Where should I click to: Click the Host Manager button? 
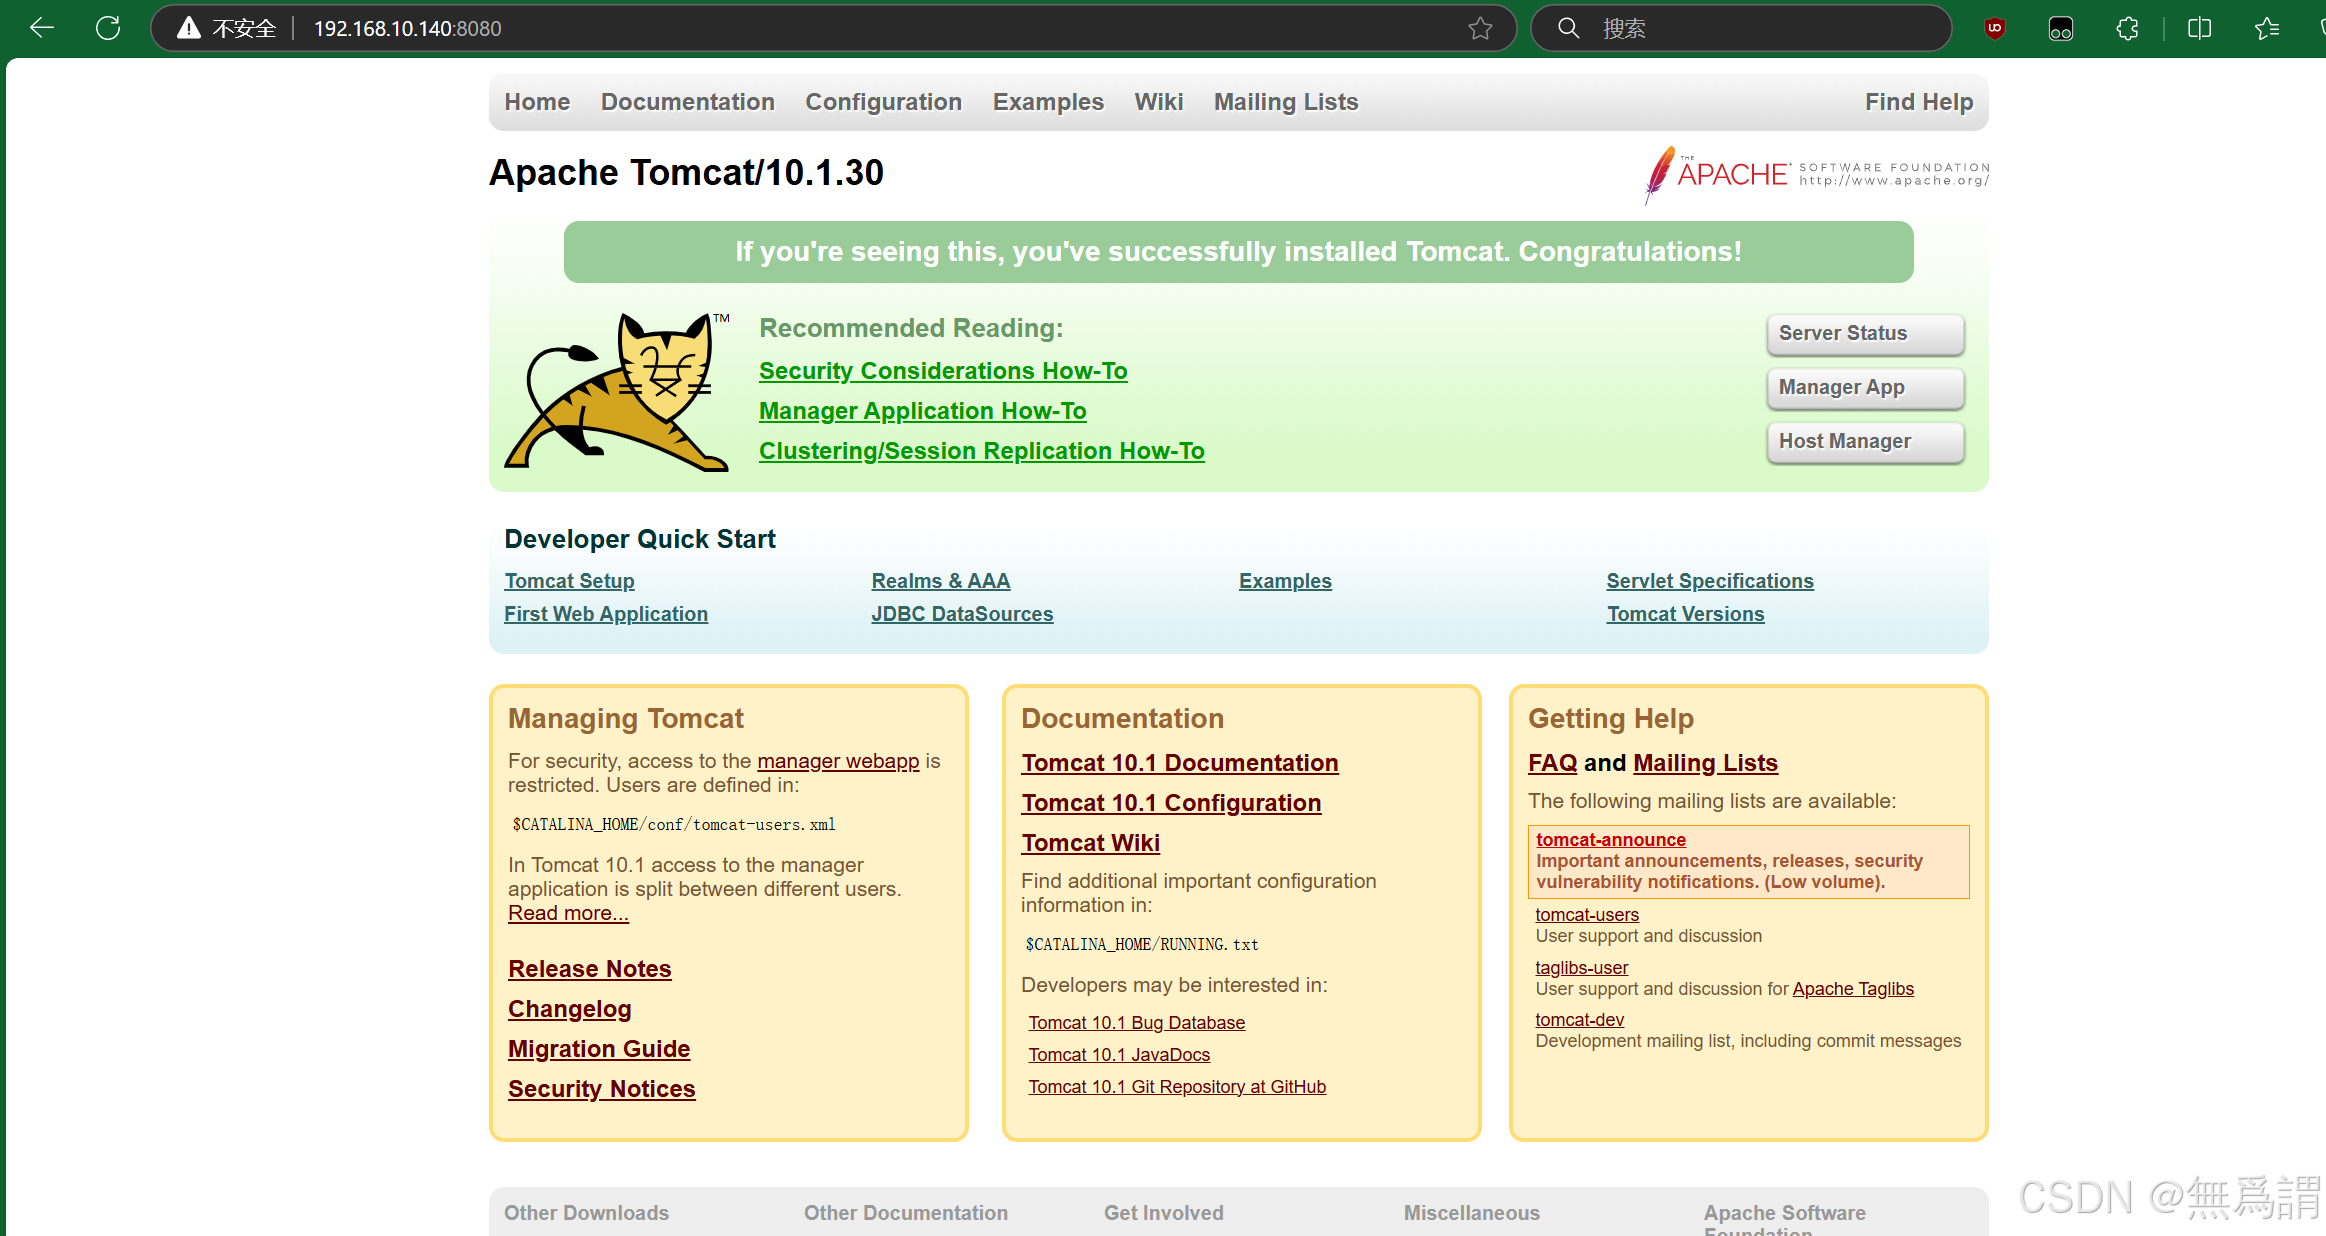tap(1864, 441)
